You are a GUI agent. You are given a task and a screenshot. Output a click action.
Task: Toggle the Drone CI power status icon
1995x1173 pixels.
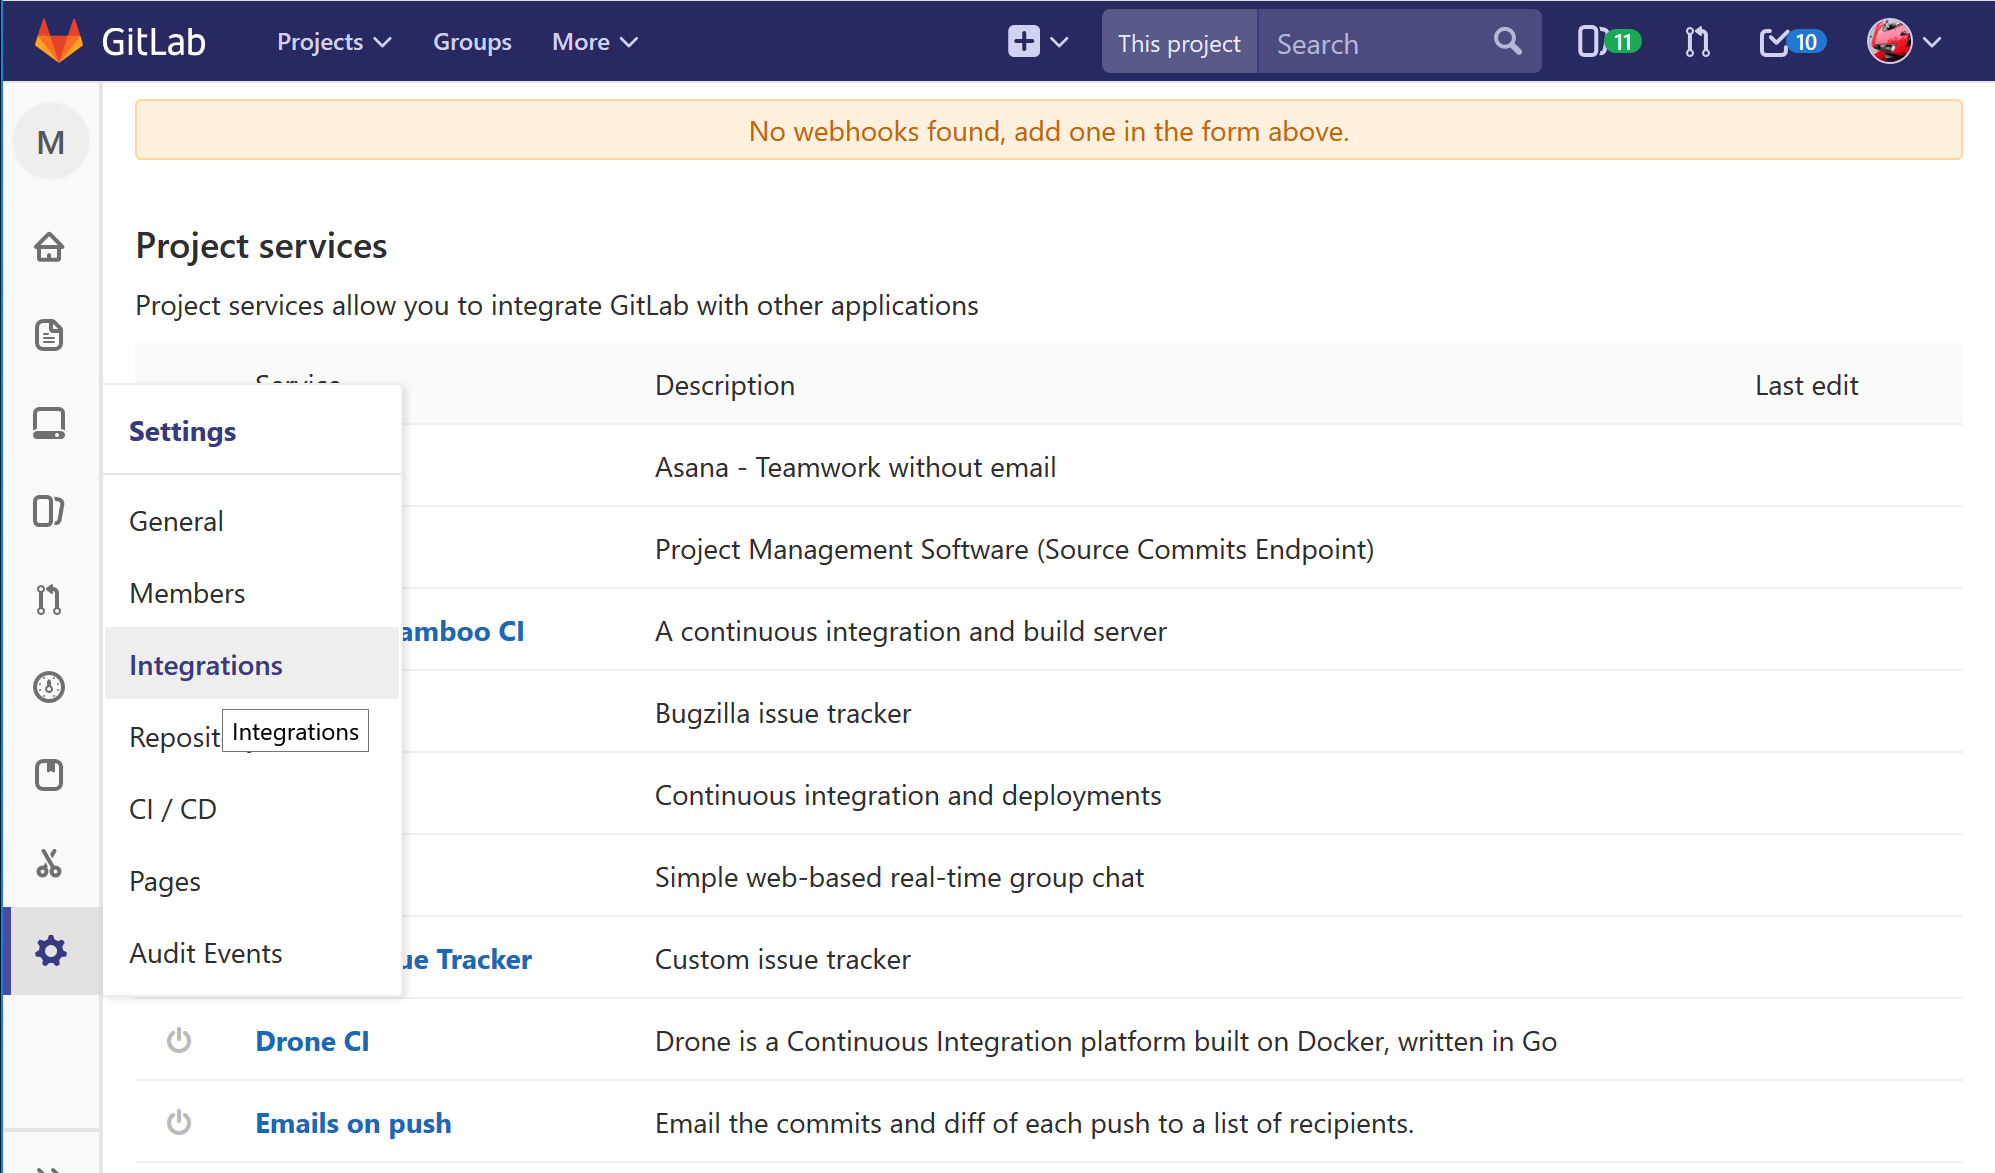[179, 1041]
